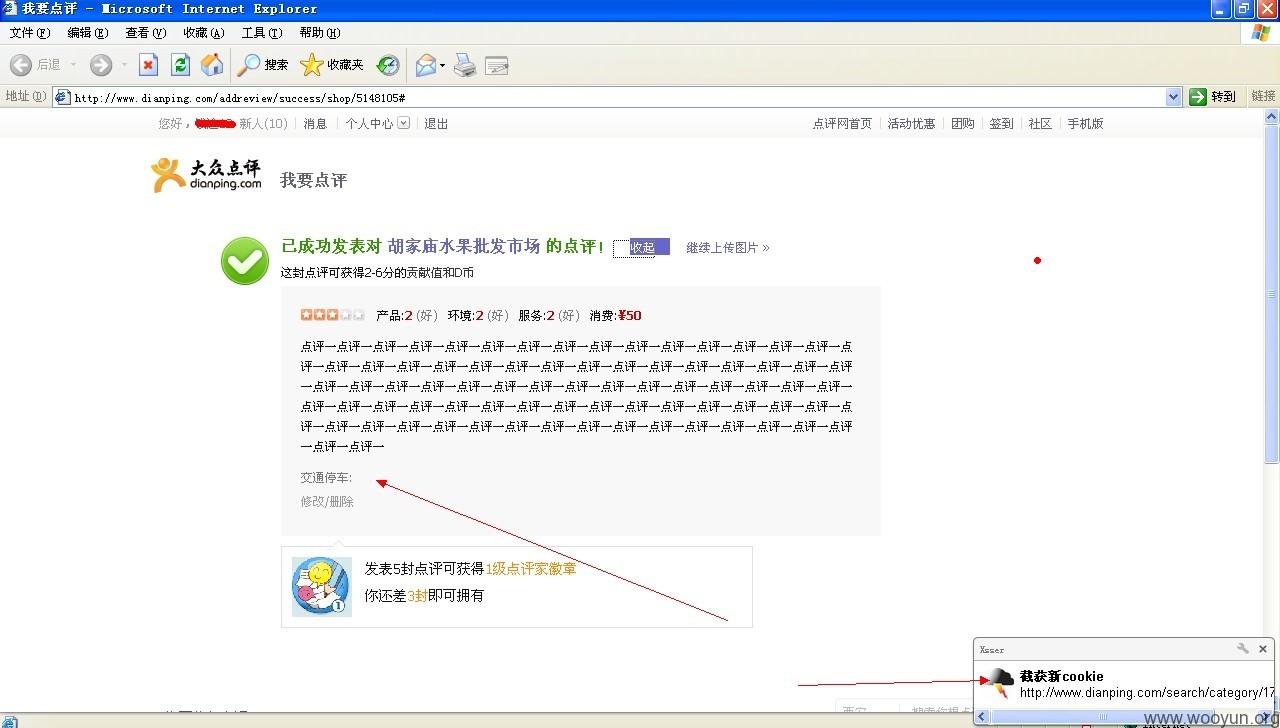Image resolution: width=1280 pixels, height=728 pixels.
Task: Click the wrench icon in Xsser popup
Action: [1243, 649]
